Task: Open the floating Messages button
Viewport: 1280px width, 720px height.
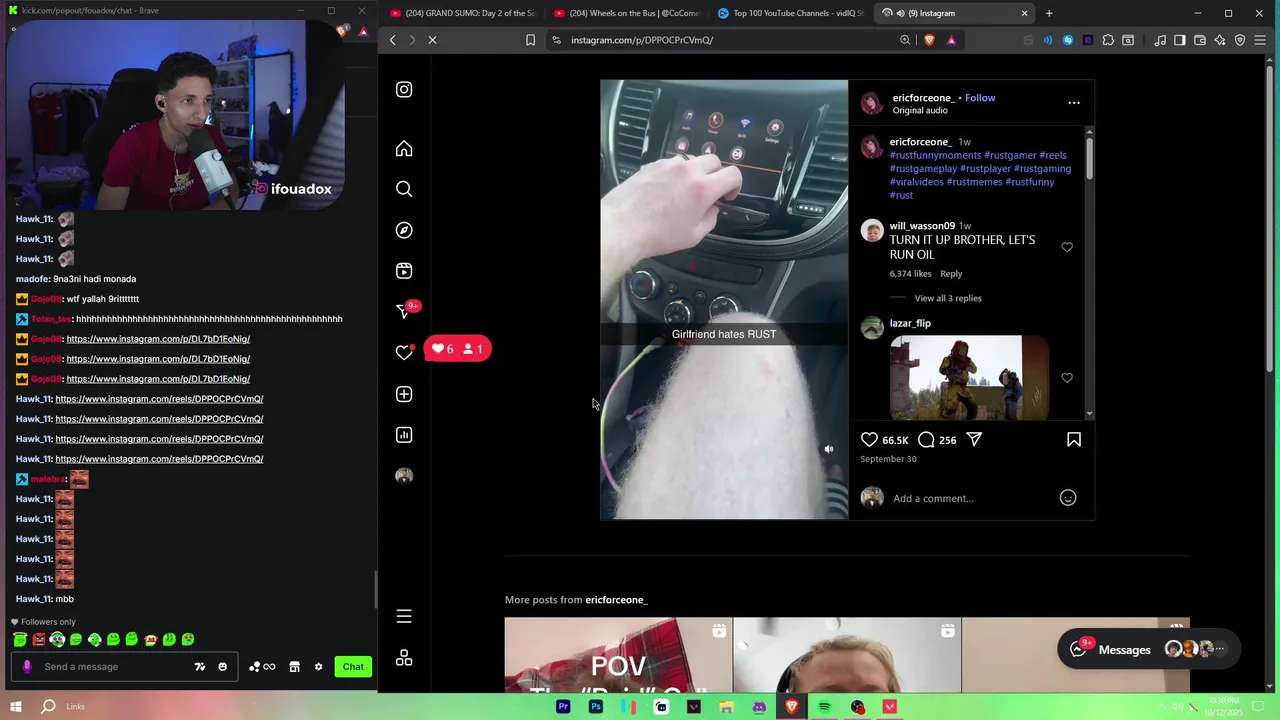Action: 1149,649
